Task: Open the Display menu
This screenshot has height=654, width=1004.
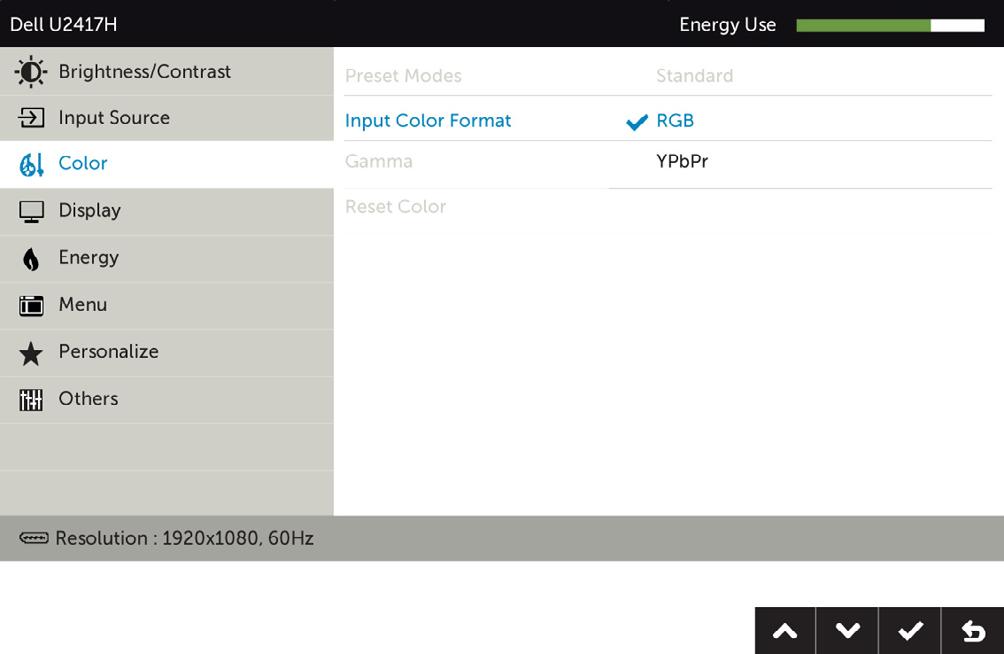Action: coord(166,211)
